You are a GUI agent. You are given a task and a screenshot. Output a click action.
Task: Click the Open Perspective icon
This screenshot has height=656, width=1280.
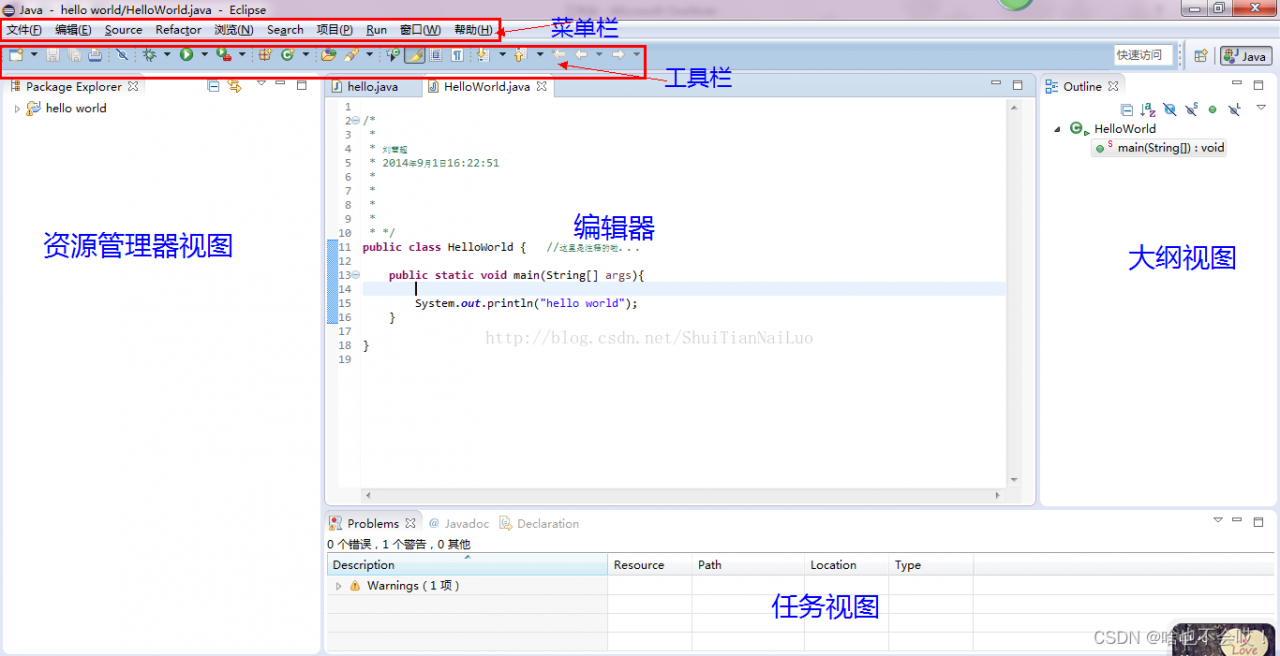[x=1201, y=56]
